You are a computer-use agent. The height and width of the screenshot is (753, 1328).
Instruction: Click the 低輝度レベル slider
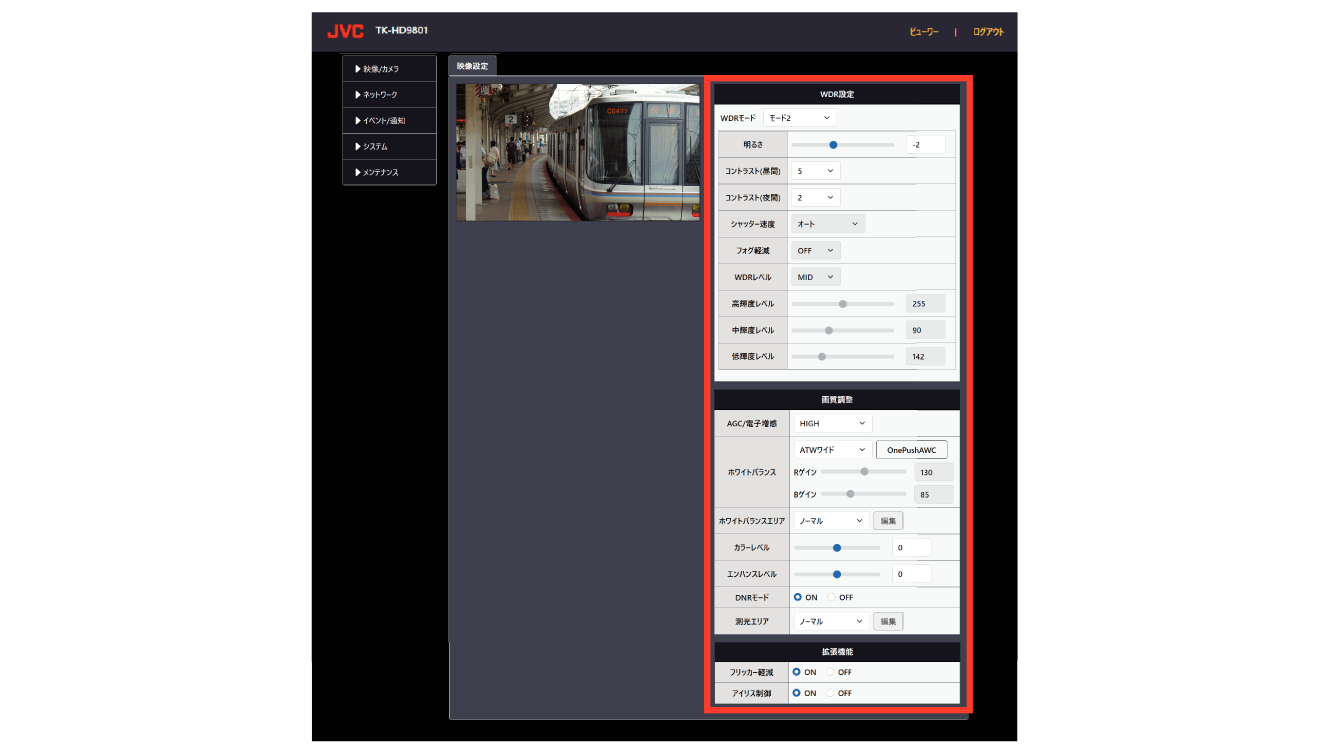click(843, 356)
